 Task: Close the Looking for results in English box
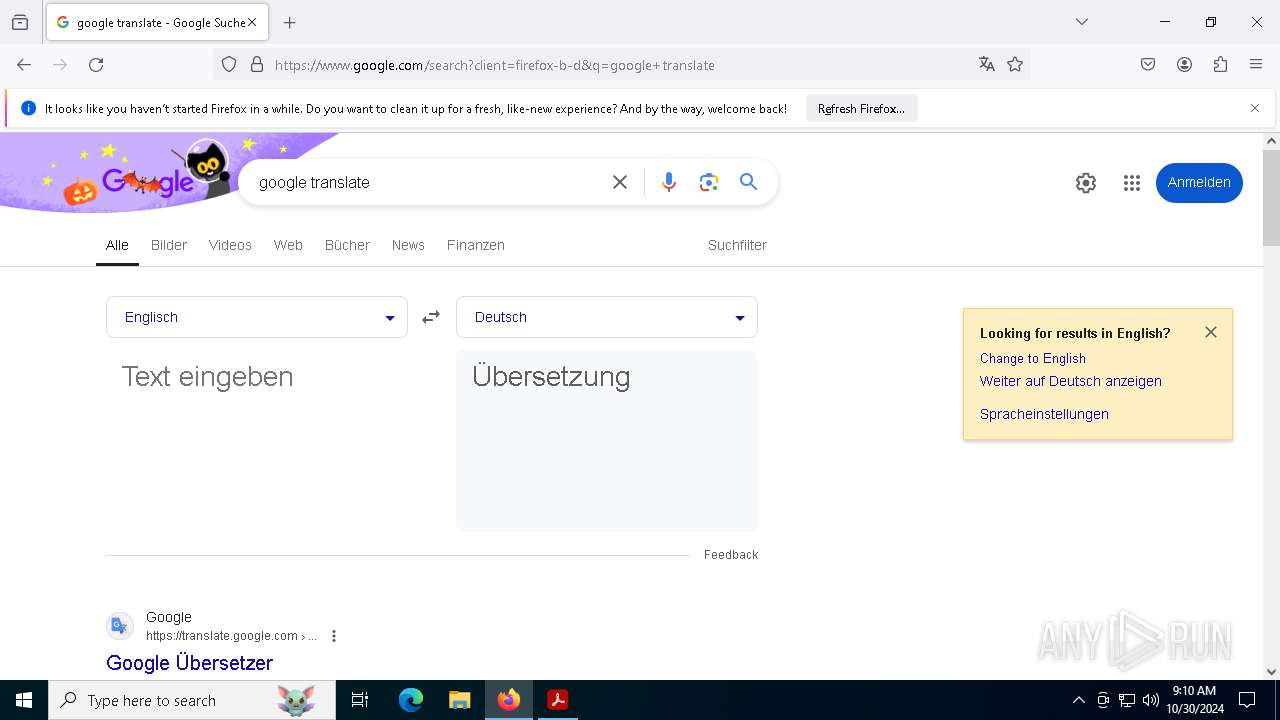(1211, 332)
